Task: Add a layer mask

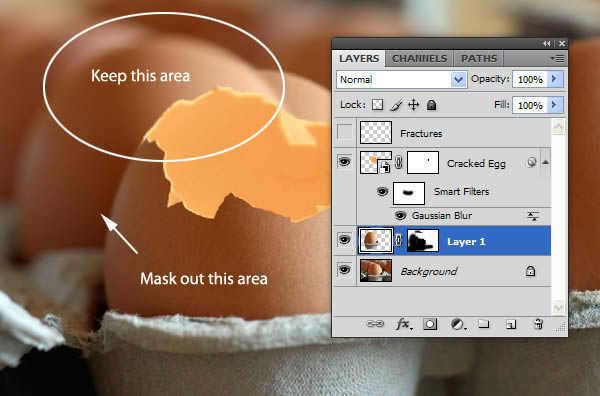Action: pos(430,324)
